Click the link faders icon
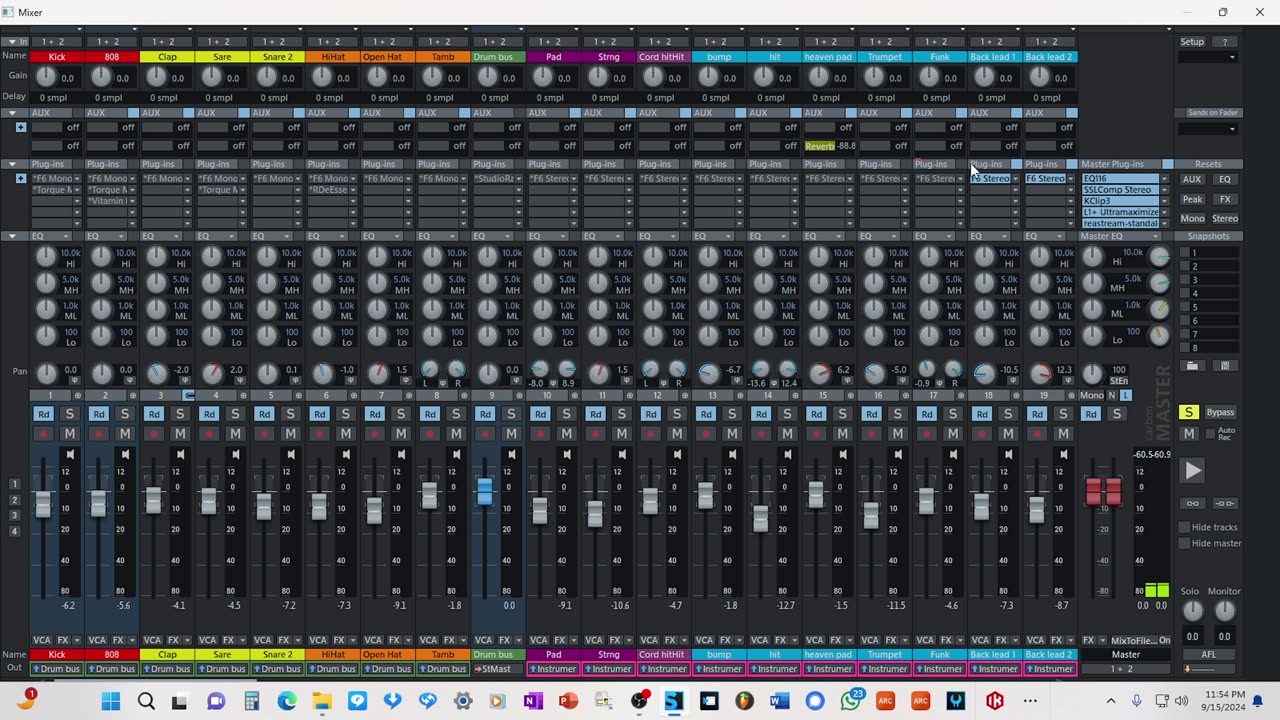 tap(1192, 504)
